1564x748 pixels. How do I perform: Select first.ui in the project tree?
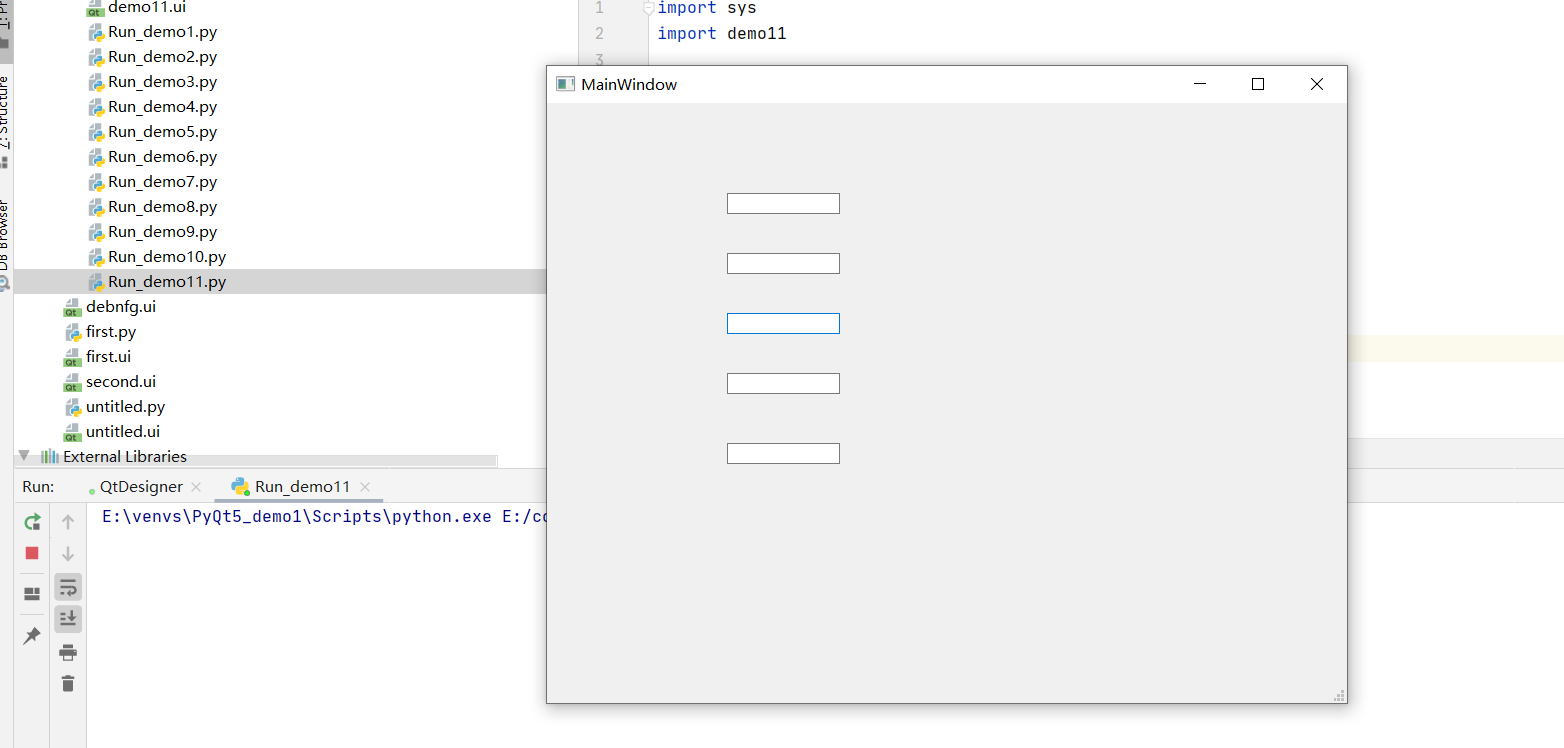[x=108, y=357]
